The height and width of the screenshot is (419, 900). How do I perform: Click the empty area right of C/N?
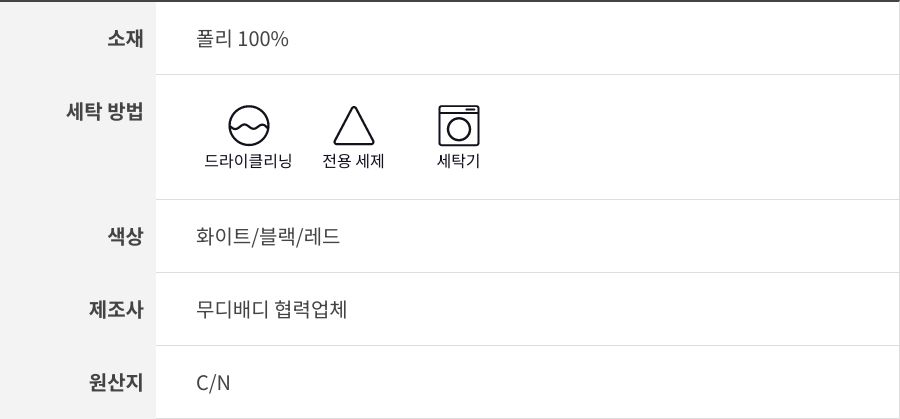tap(560, 383)
